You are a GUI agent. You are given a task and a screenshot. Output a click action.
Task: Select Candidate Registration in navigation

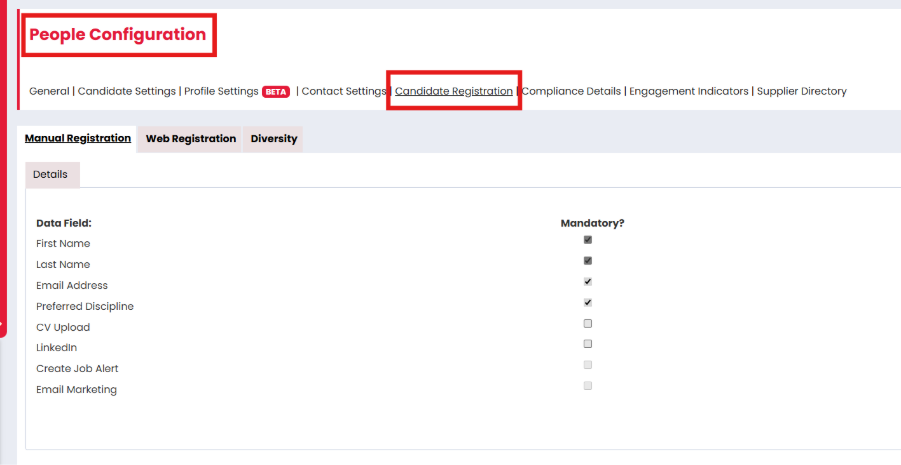pos(454,91)
